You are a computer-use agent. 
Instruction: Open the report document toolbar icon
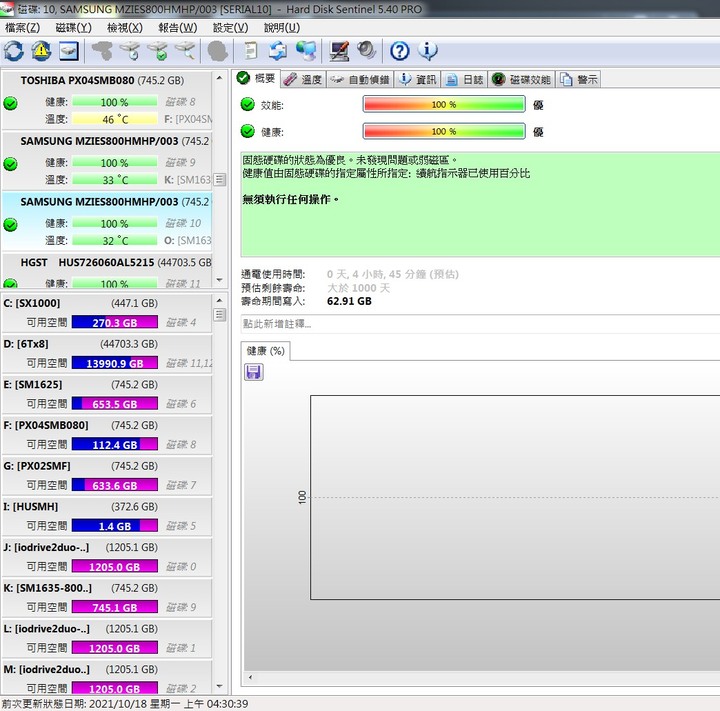click(x=251, y=51)
